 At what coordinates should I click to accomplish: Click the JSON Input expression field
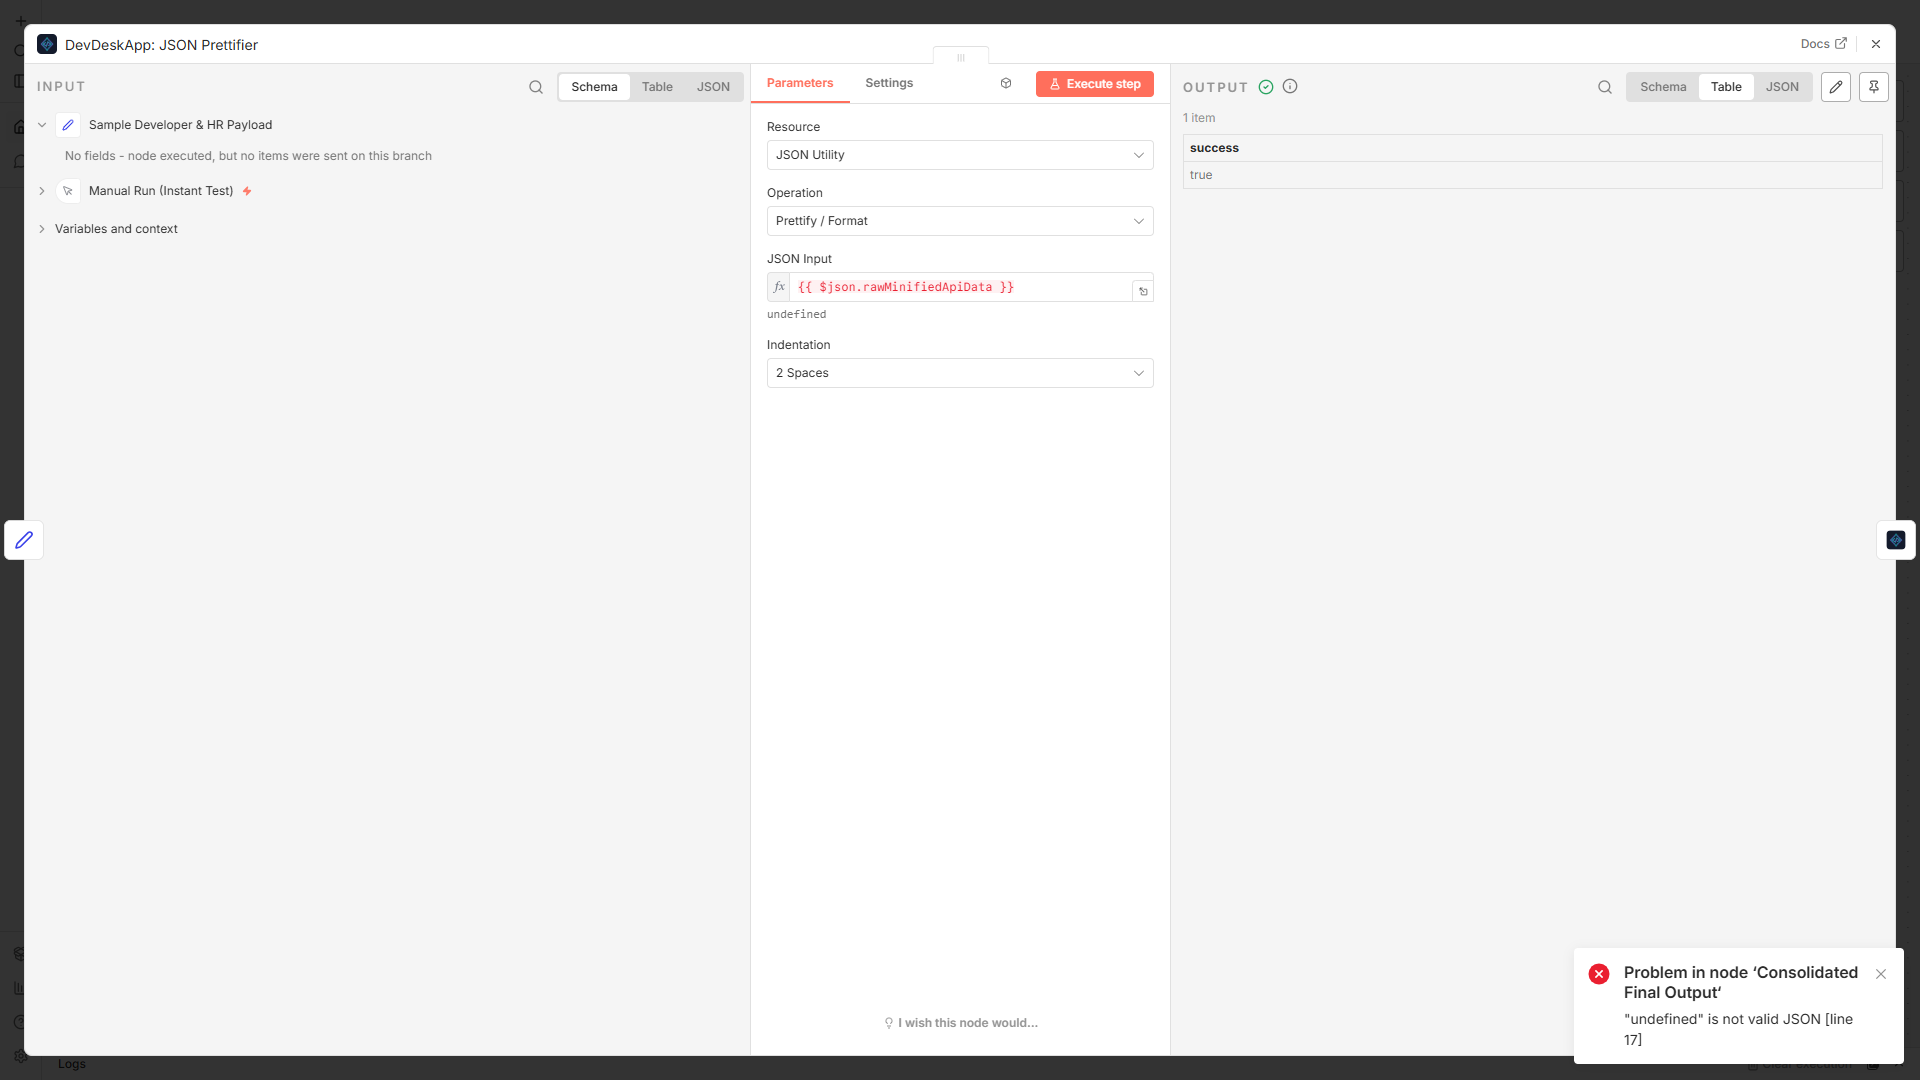960,287
